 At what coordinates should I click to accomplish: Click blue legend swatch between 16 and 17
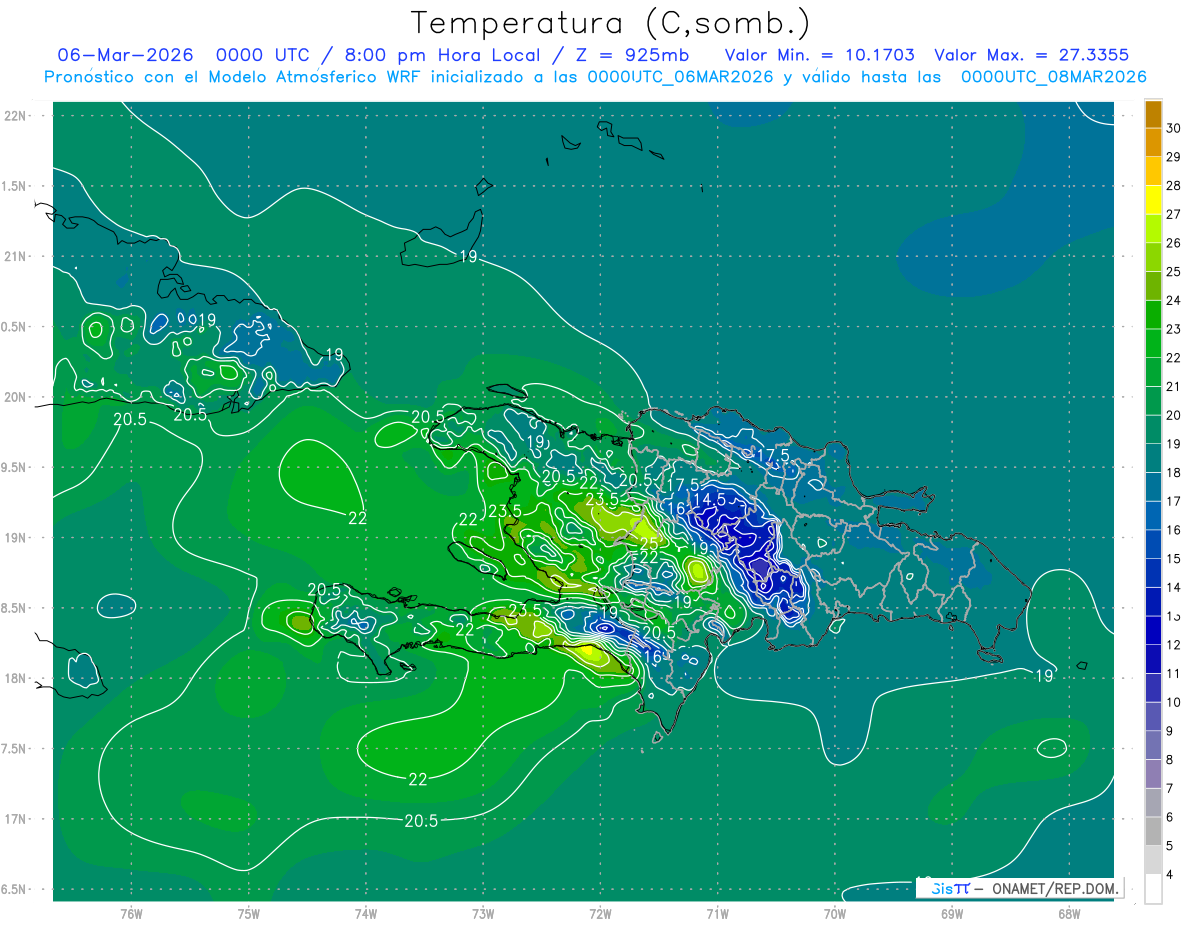1153,516
